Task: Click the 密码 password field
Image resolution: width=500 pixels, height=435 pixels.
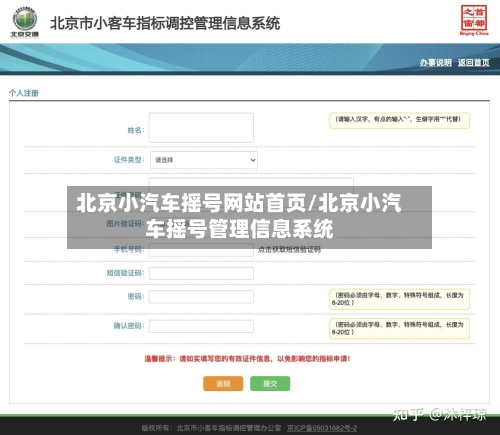Action: (201, 297)
